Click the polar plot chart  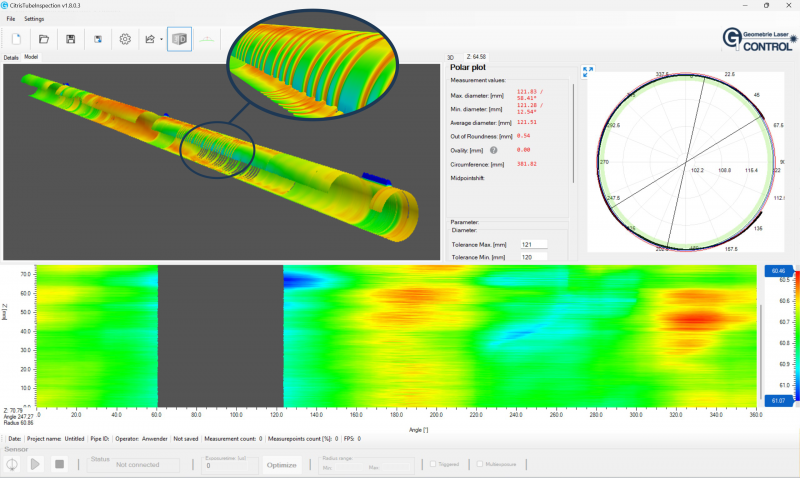[686, 162]
